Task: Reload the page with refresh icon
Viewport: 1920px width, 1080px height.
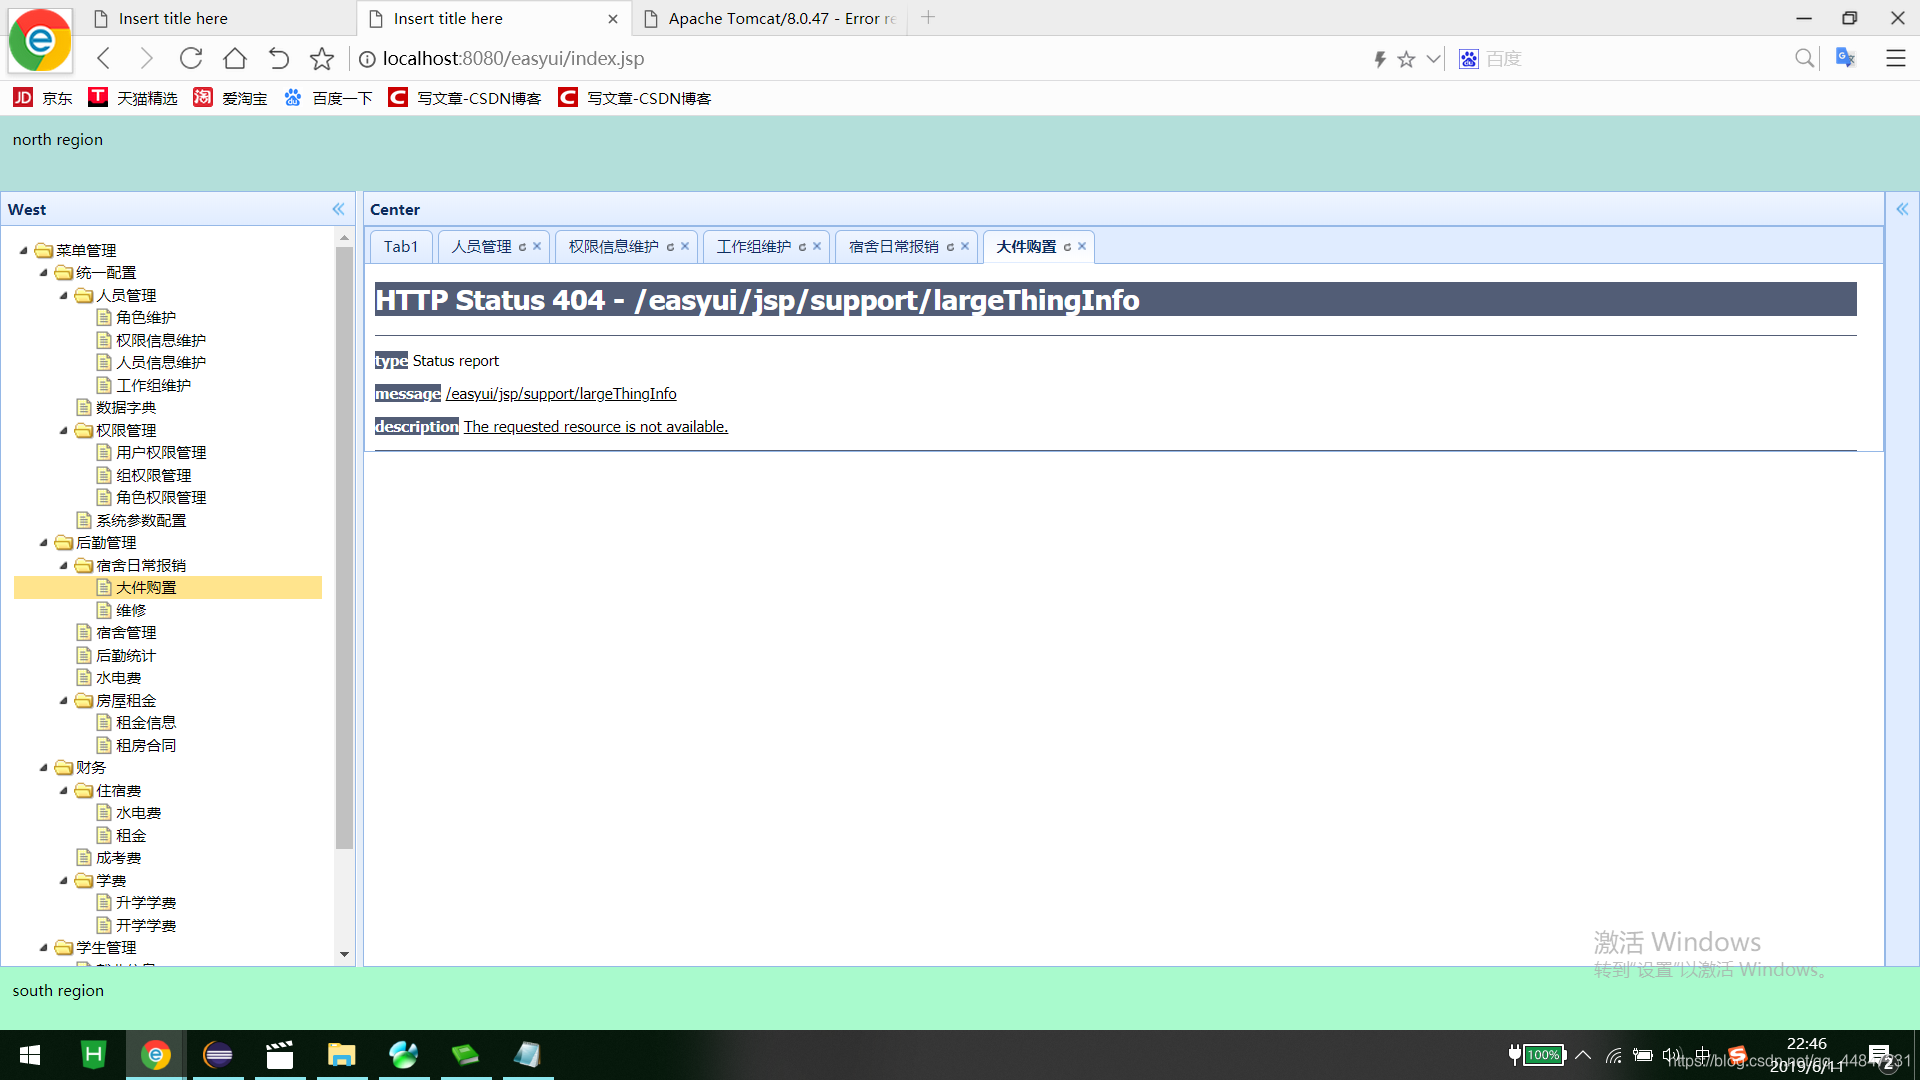Action: point(191,58)
